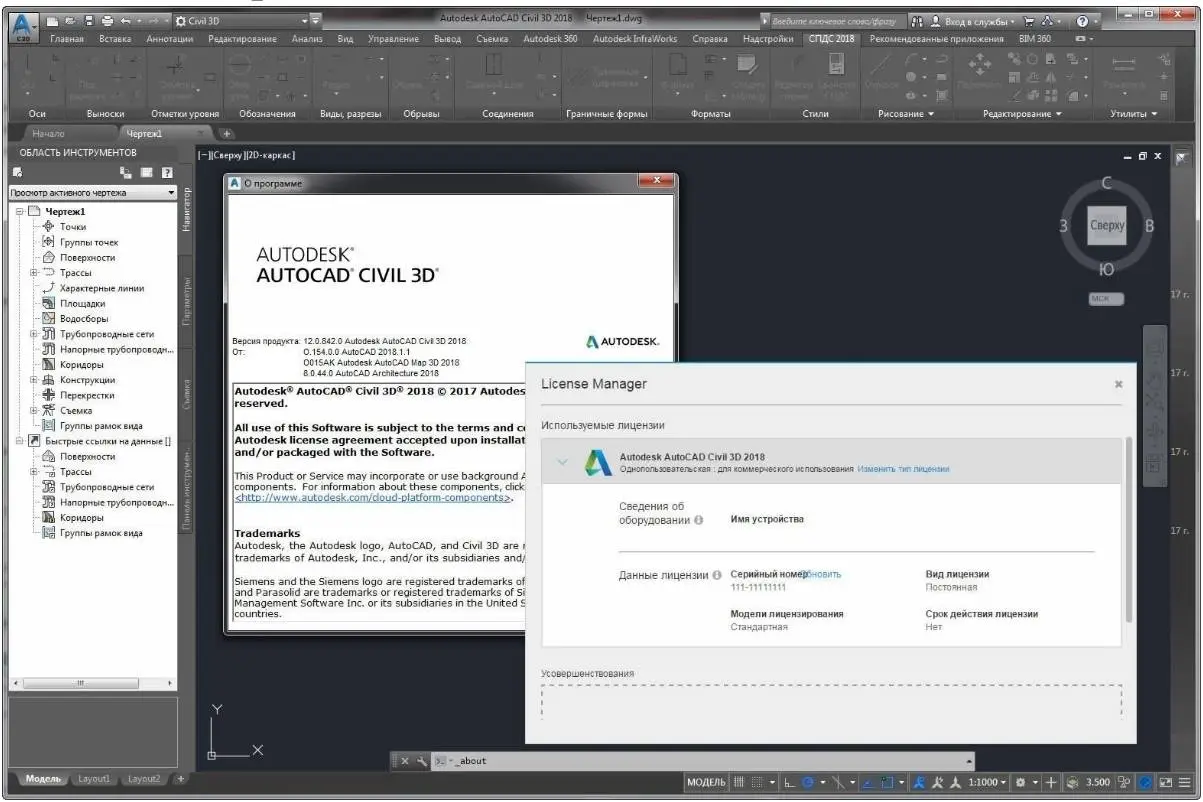Click the МСК coordinate system button below ViewCube
Screen dimensions: 1203x802
(1107, 298)
